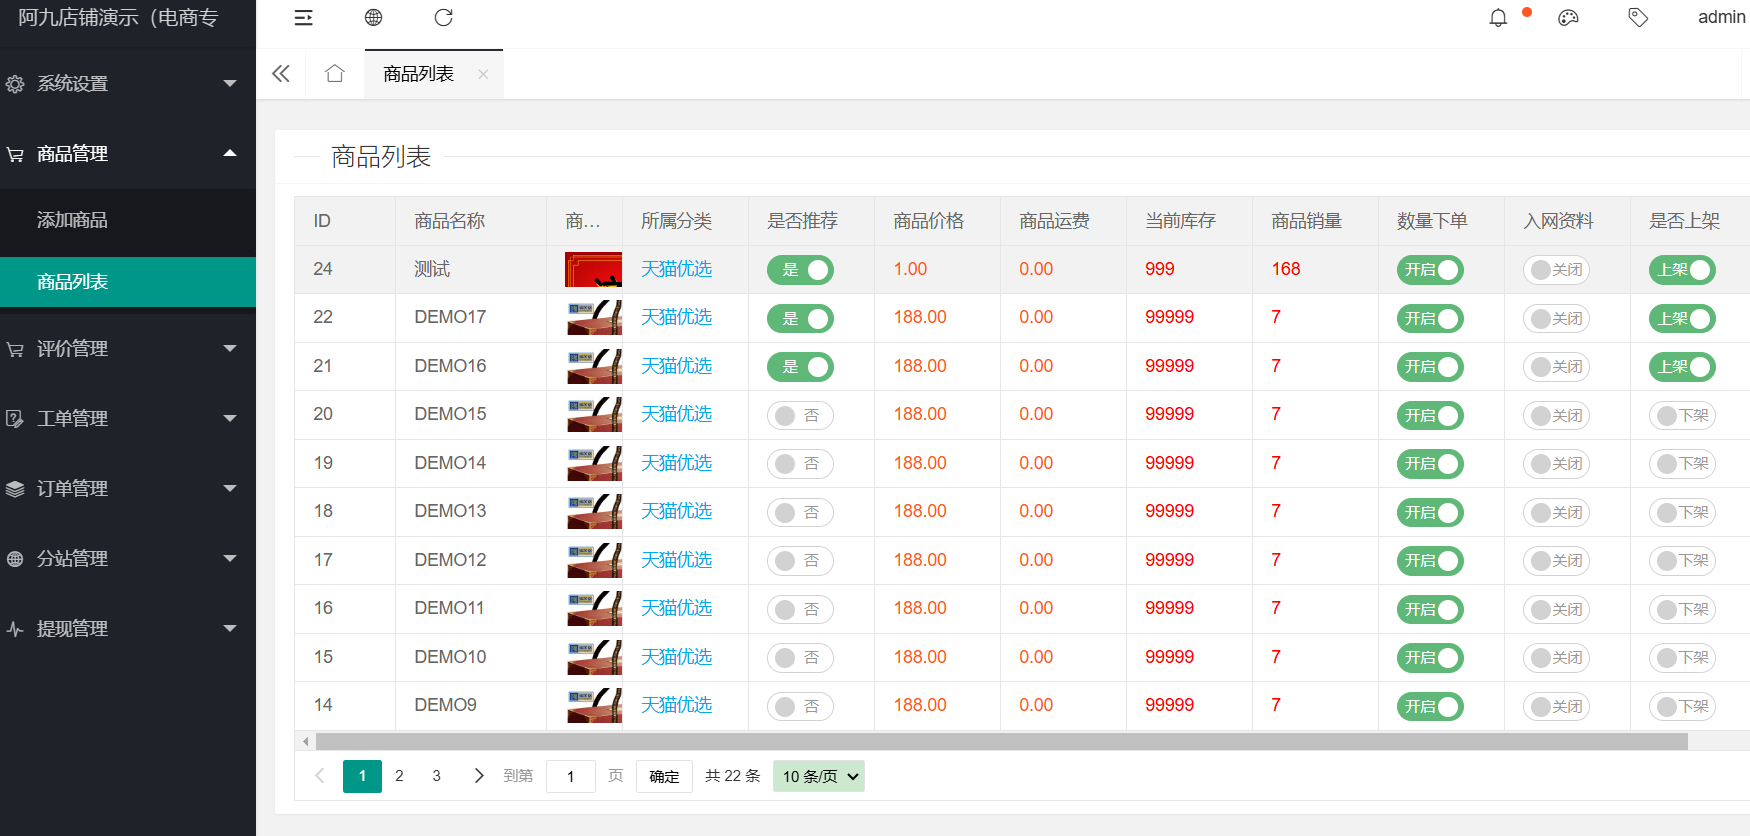Select 添加商品 in the sidebar
Screen dimensions: 1750x836
coord(72,220)
